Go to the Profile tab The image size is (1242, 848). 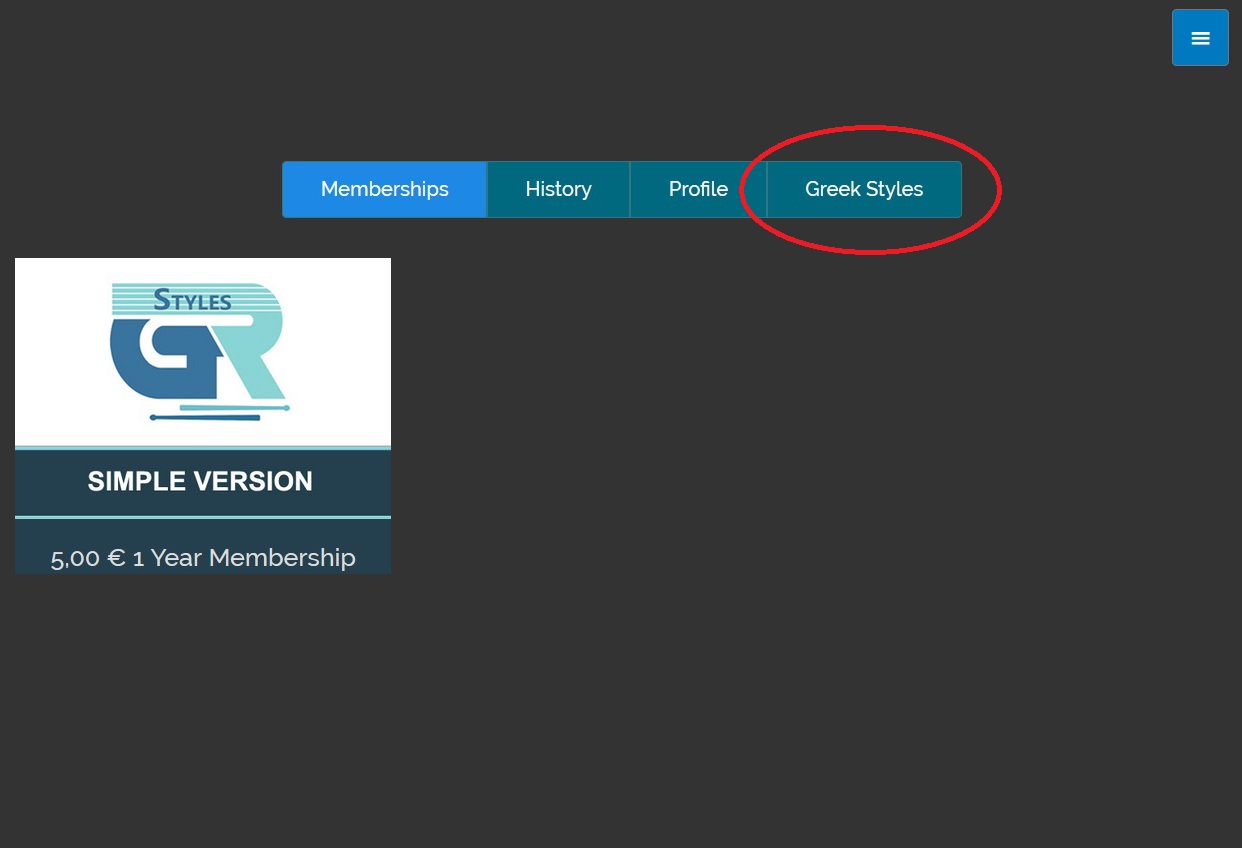tap(698, 189)
